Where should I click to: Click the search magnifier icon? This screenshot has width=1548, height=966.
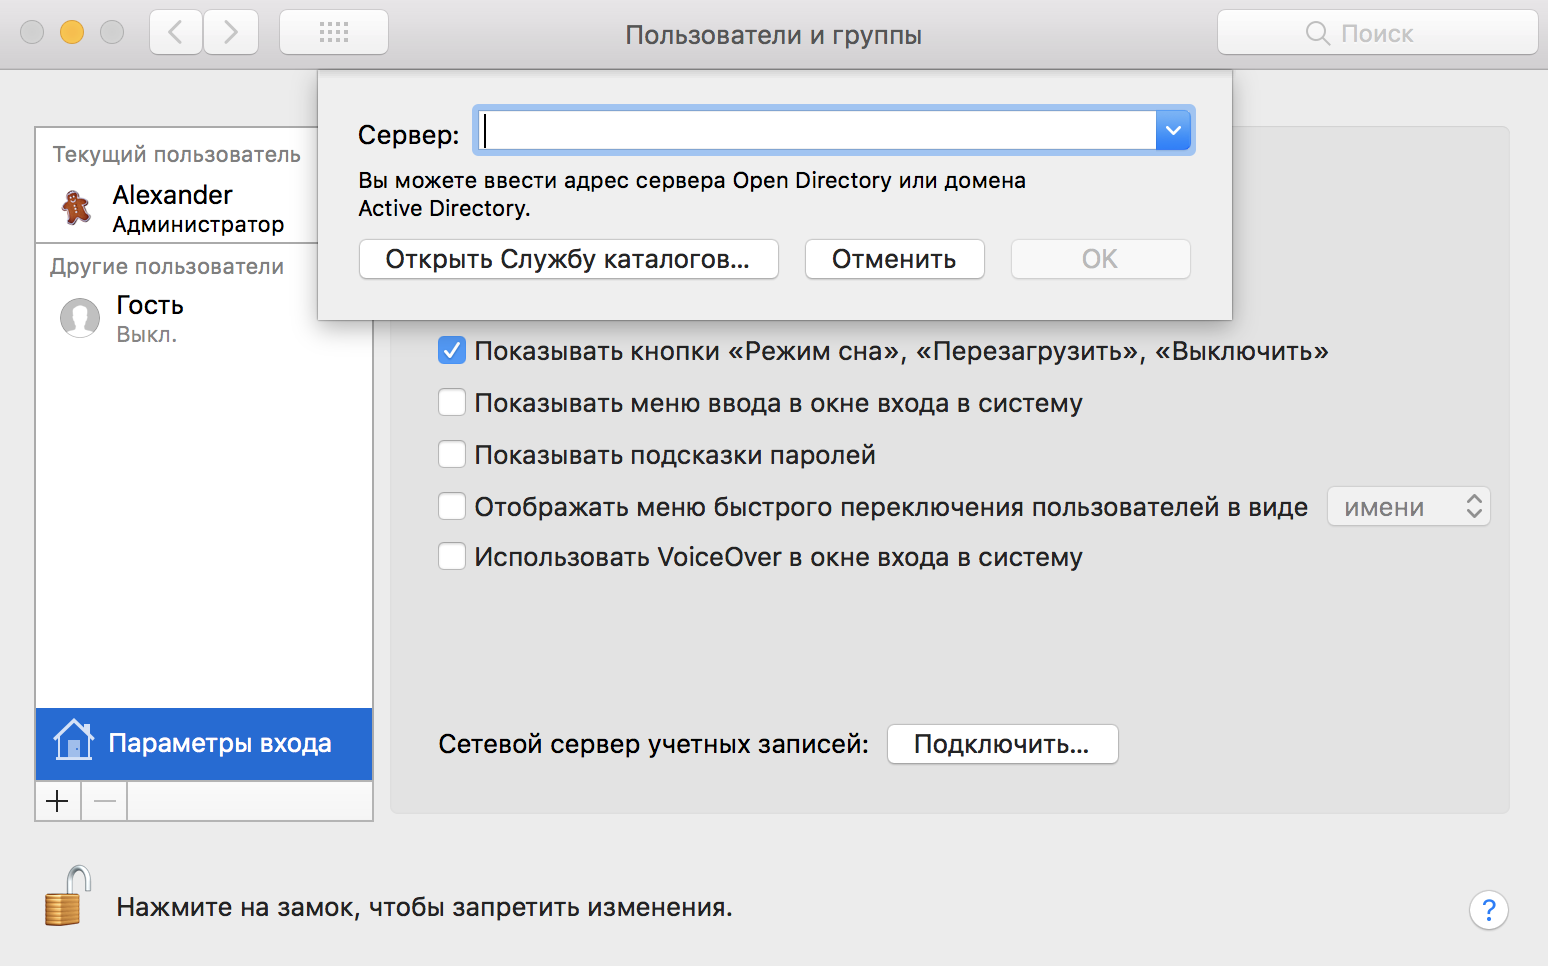point(1318,34)
